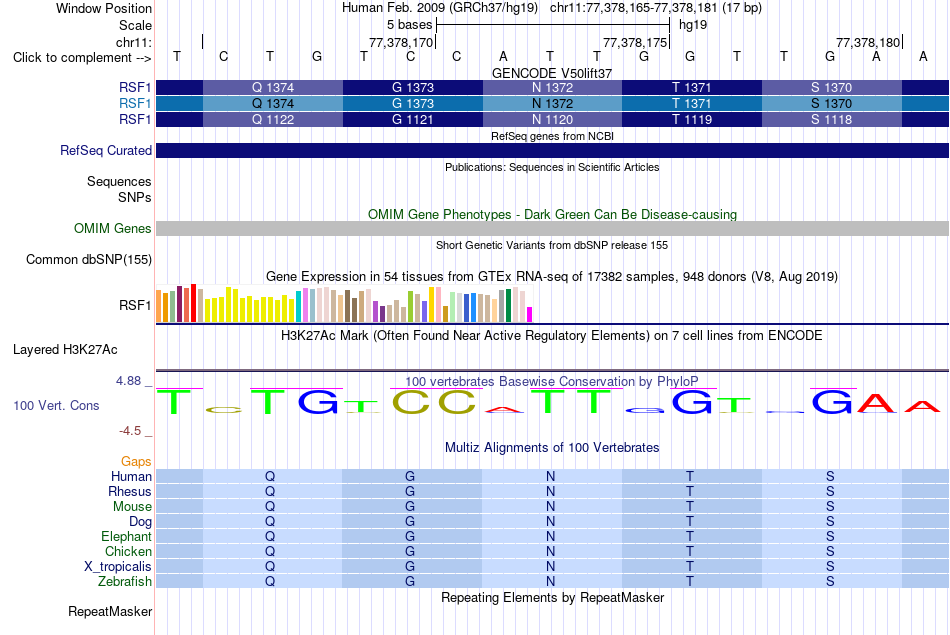Click codon T 1371 in the light blue RSF1 track
Viewport: 950px width, 635px height.
tap(692, 104)
